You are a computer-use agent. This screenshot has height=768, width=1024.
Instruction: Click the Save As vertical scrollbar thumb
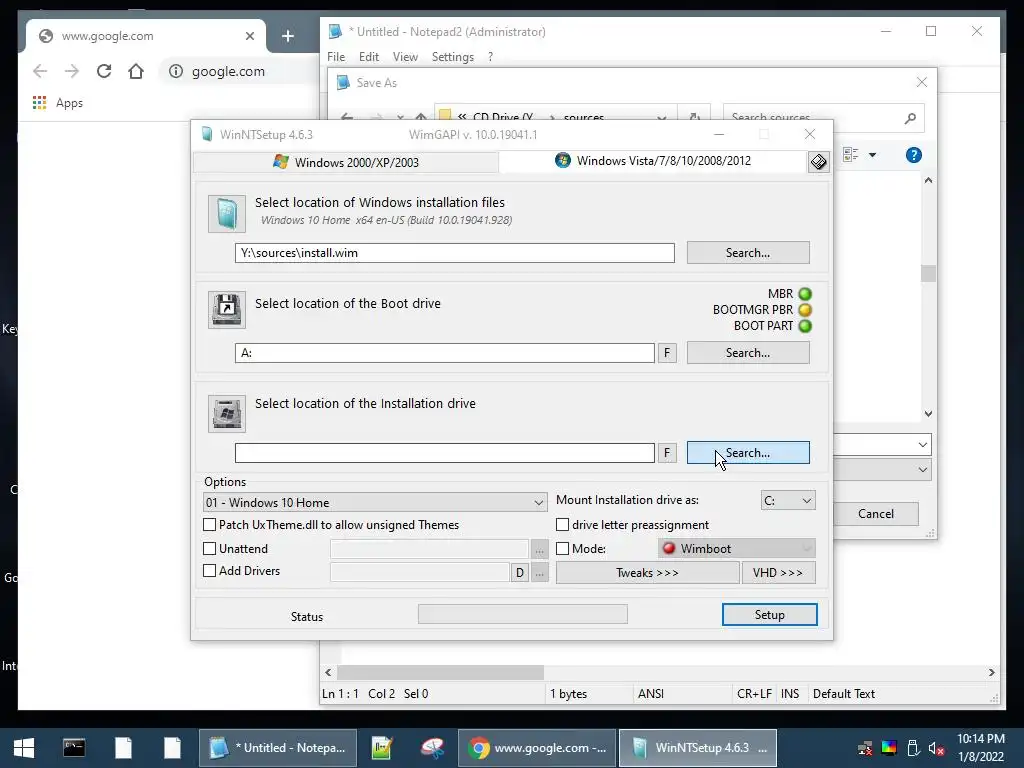[x=928, y=273]
